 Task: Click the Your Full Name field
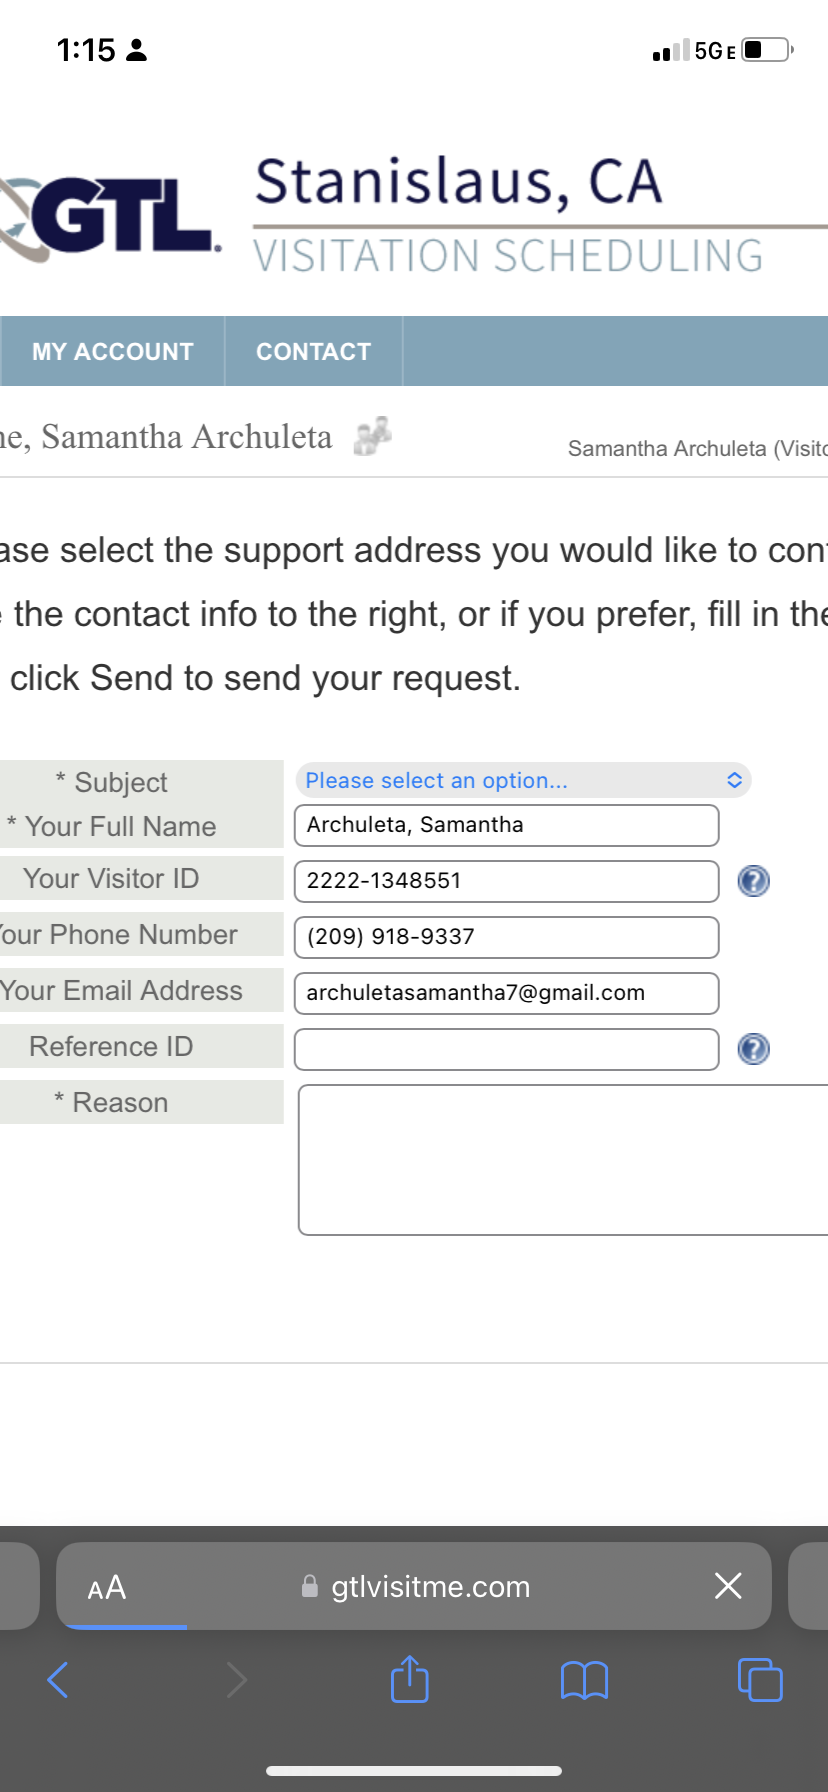pos(507,825)
